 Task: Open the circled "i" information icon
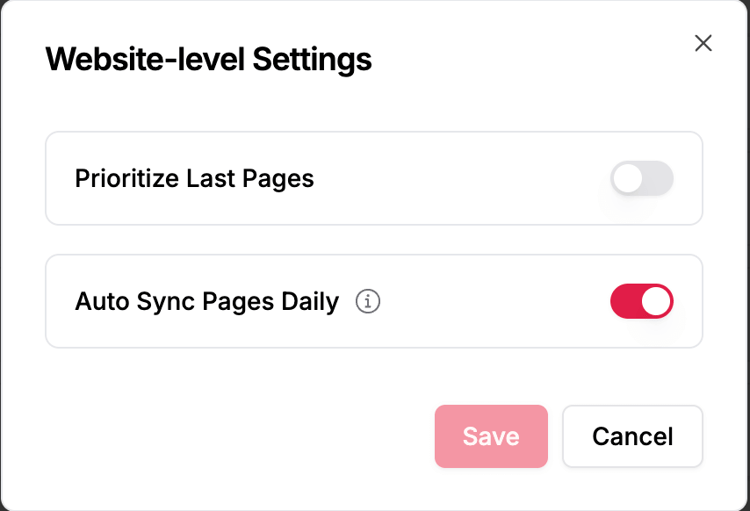[x=368, y=301]
